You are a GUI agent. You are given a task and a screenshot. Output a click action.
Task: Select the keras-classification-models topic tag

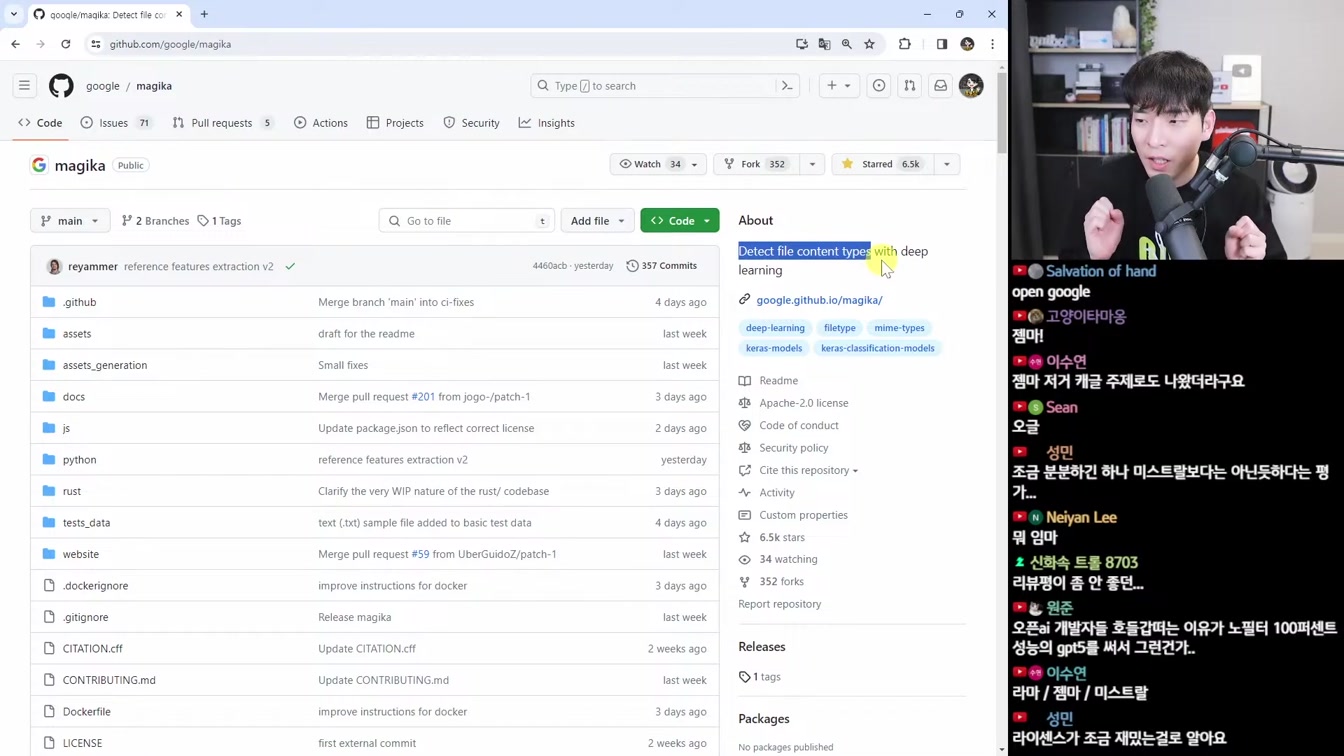(x=877, y=348)
